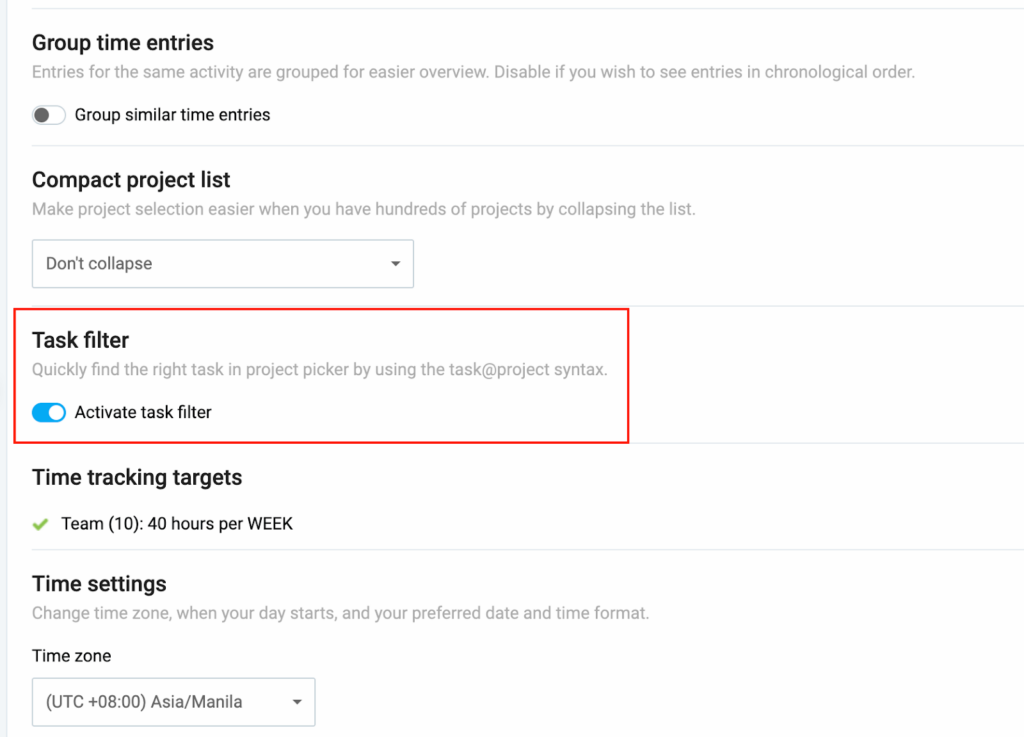
Task: Click the task@project syntax description text
Action: point(320,369)
